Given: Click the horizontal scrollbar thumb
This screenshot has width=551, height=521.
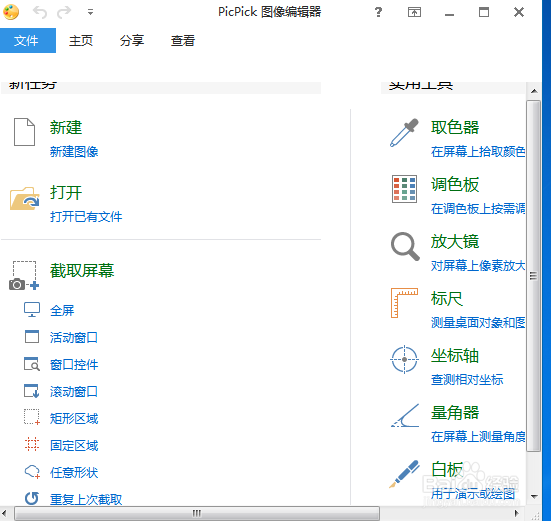Looking at the screenshot, I should pos(197,514).
